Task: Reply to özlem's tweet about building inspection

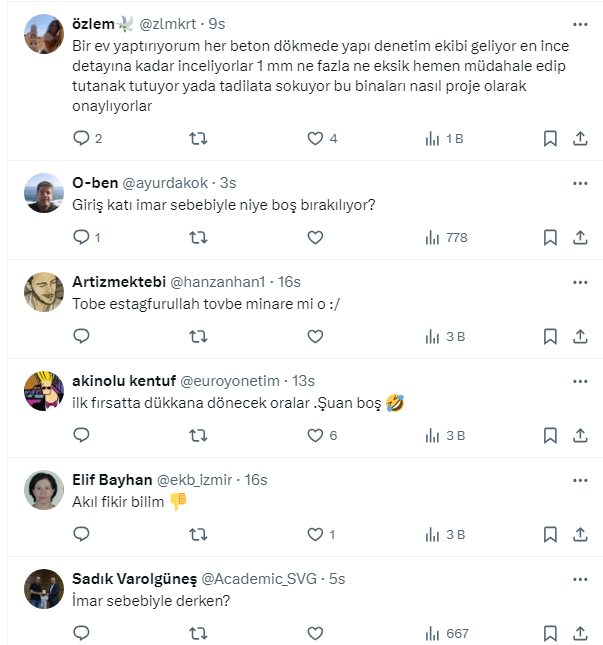Action: tap(82, 139)
